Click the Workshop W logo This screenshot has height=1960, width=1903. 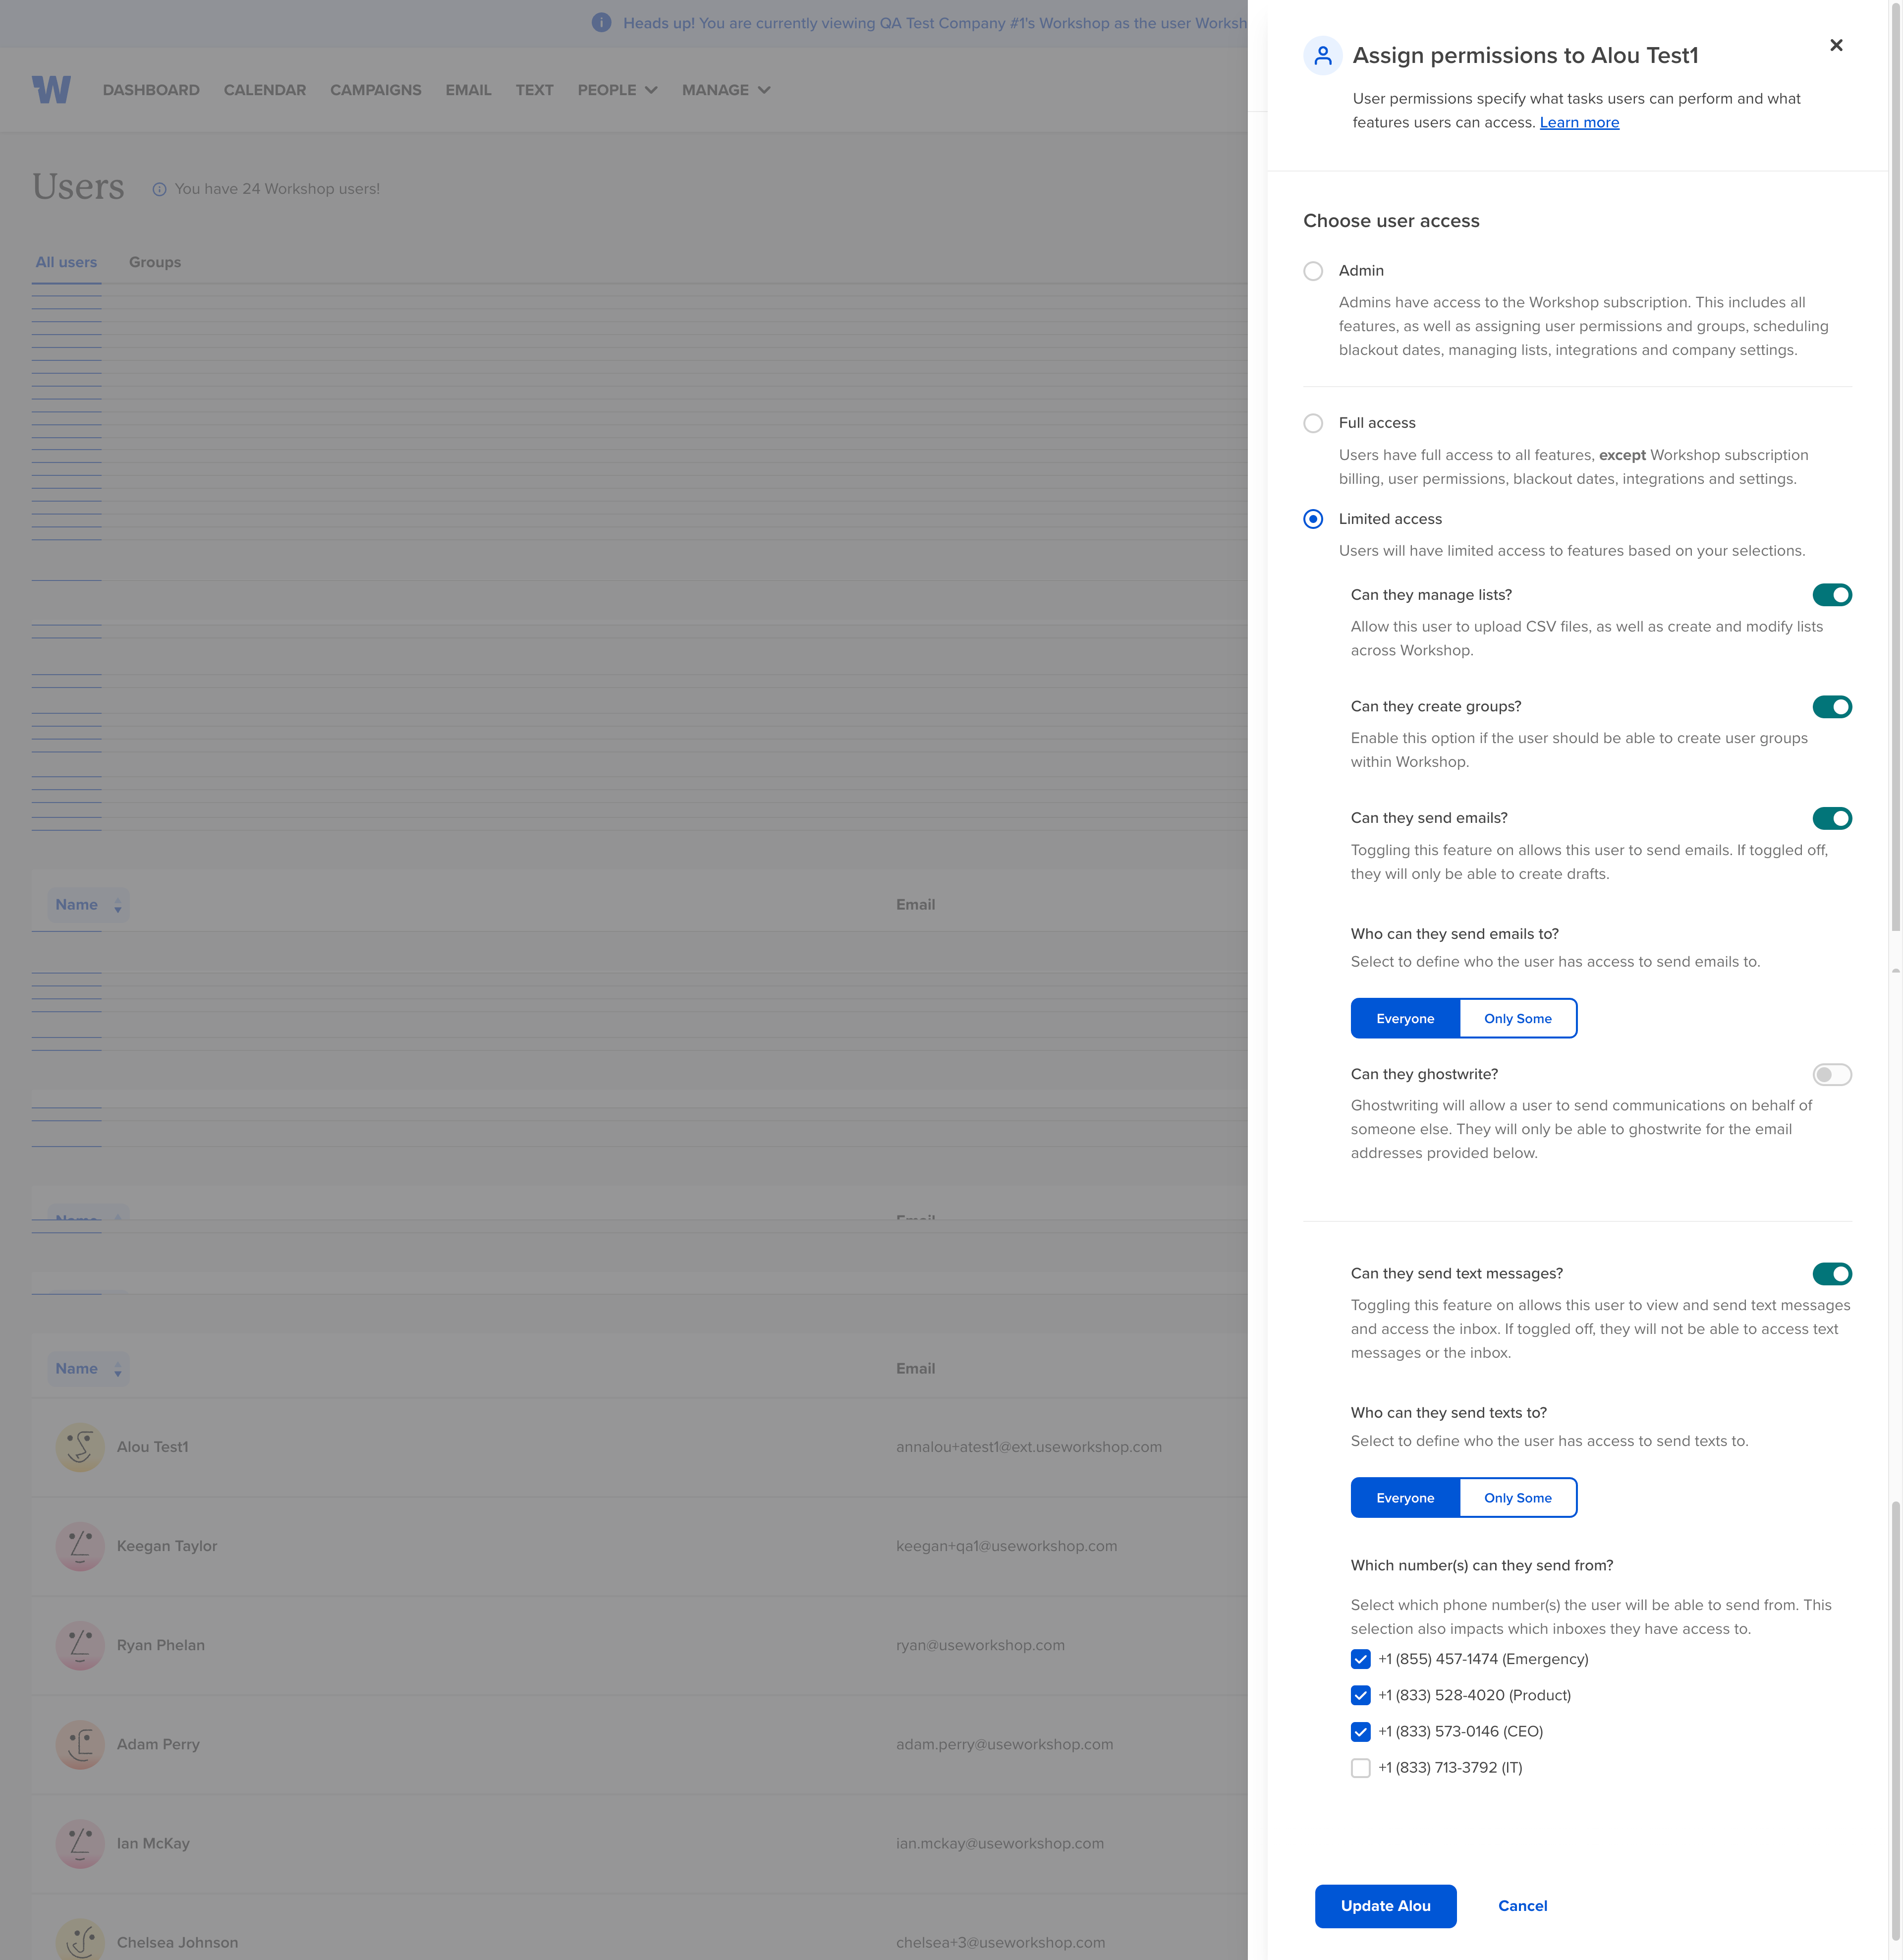51,90
